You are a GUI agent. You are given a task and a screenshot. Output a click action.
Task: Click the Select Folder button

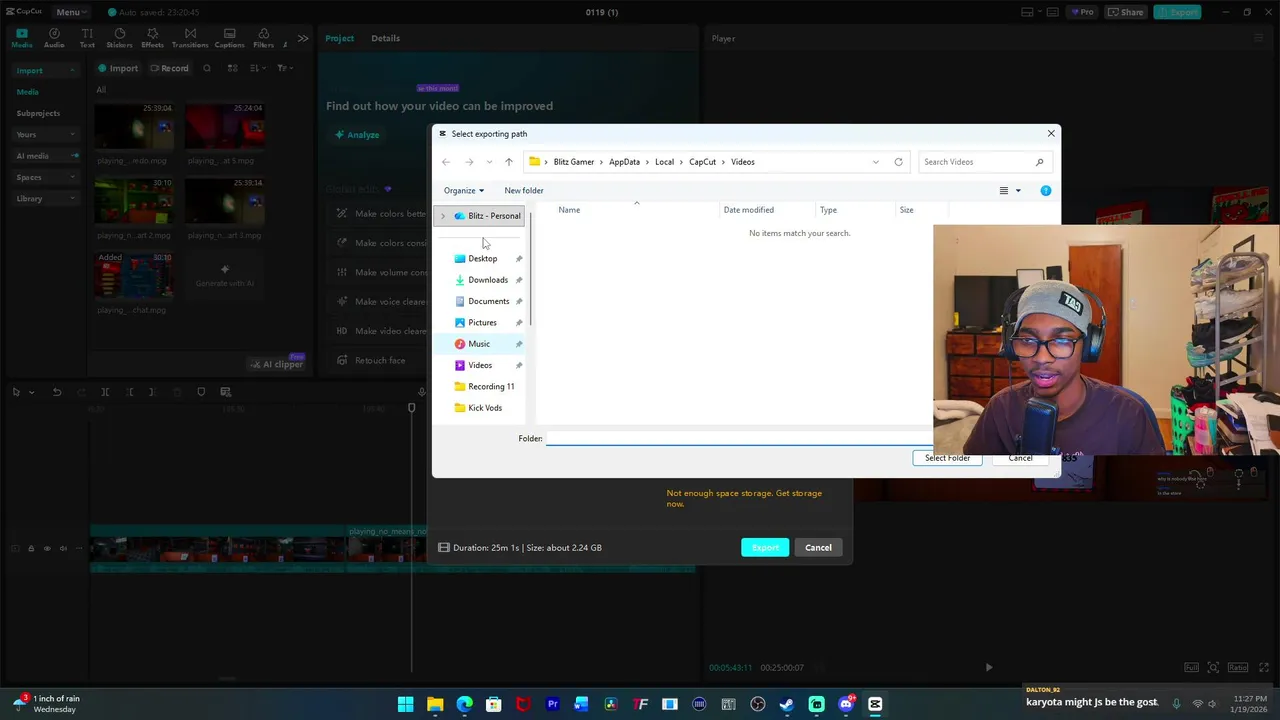(x=947, y=458)
